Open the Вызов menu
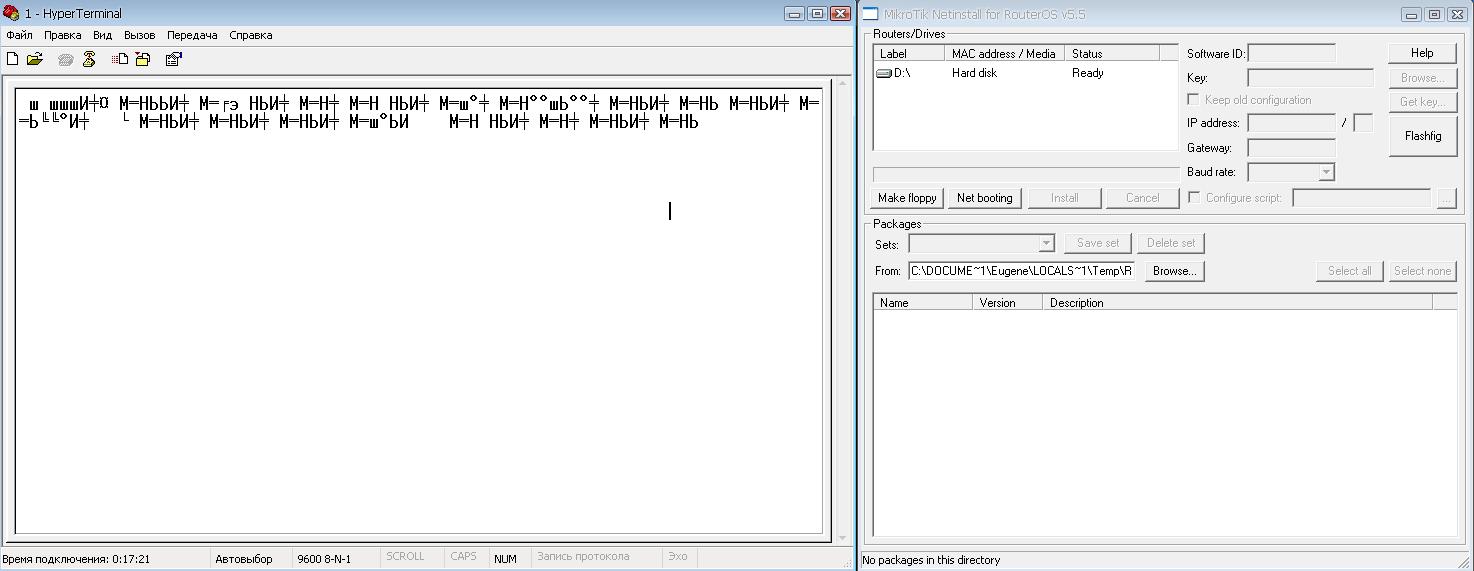This screenshot has height=571, width=1474. (139, 35)
